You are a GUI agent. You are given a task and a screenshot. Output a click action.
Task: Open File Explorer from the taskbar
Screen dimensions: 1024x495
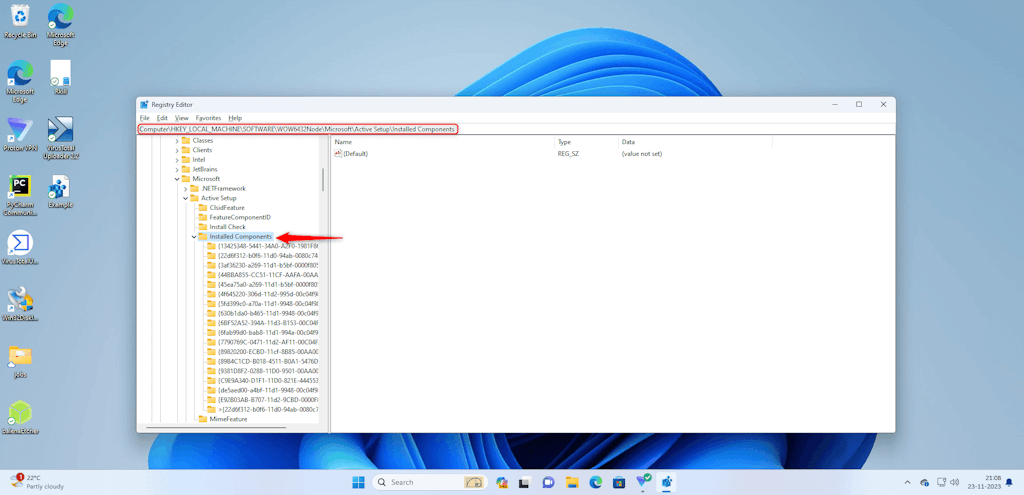pos(571,483)
